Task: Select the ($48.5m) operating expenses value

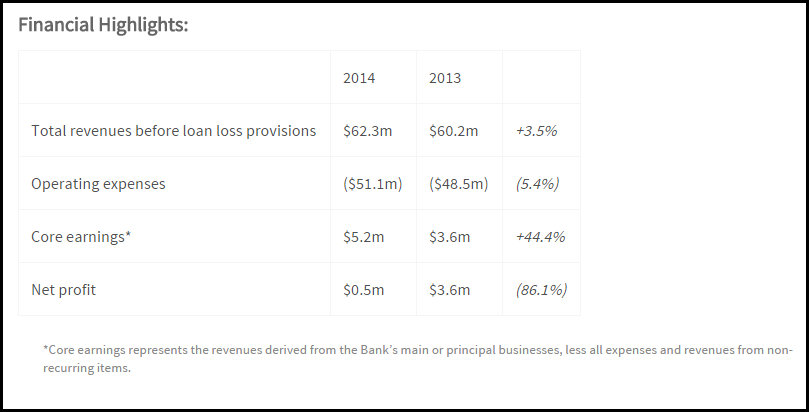Action: click(x=458, y=184)
